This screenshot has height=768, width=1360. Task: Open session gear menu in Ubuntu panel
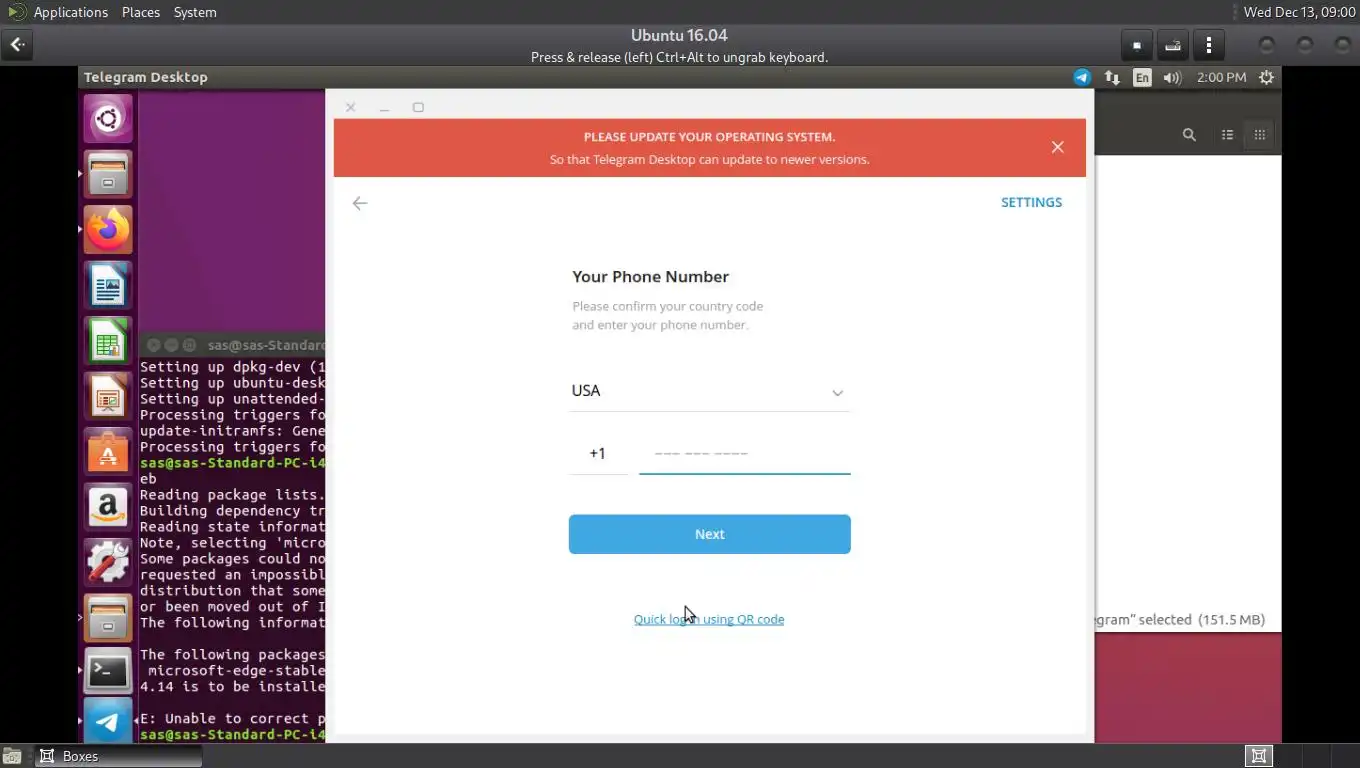coord(1266,77)
